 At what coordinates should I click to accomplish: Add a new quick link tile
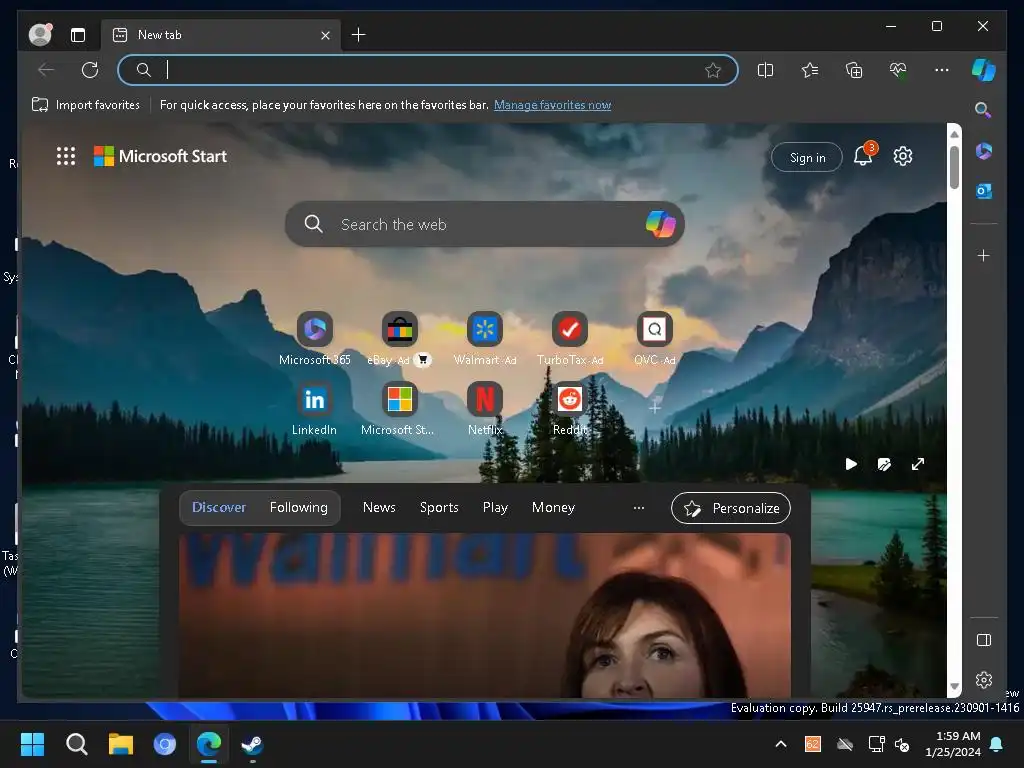(x=654, y=408)
